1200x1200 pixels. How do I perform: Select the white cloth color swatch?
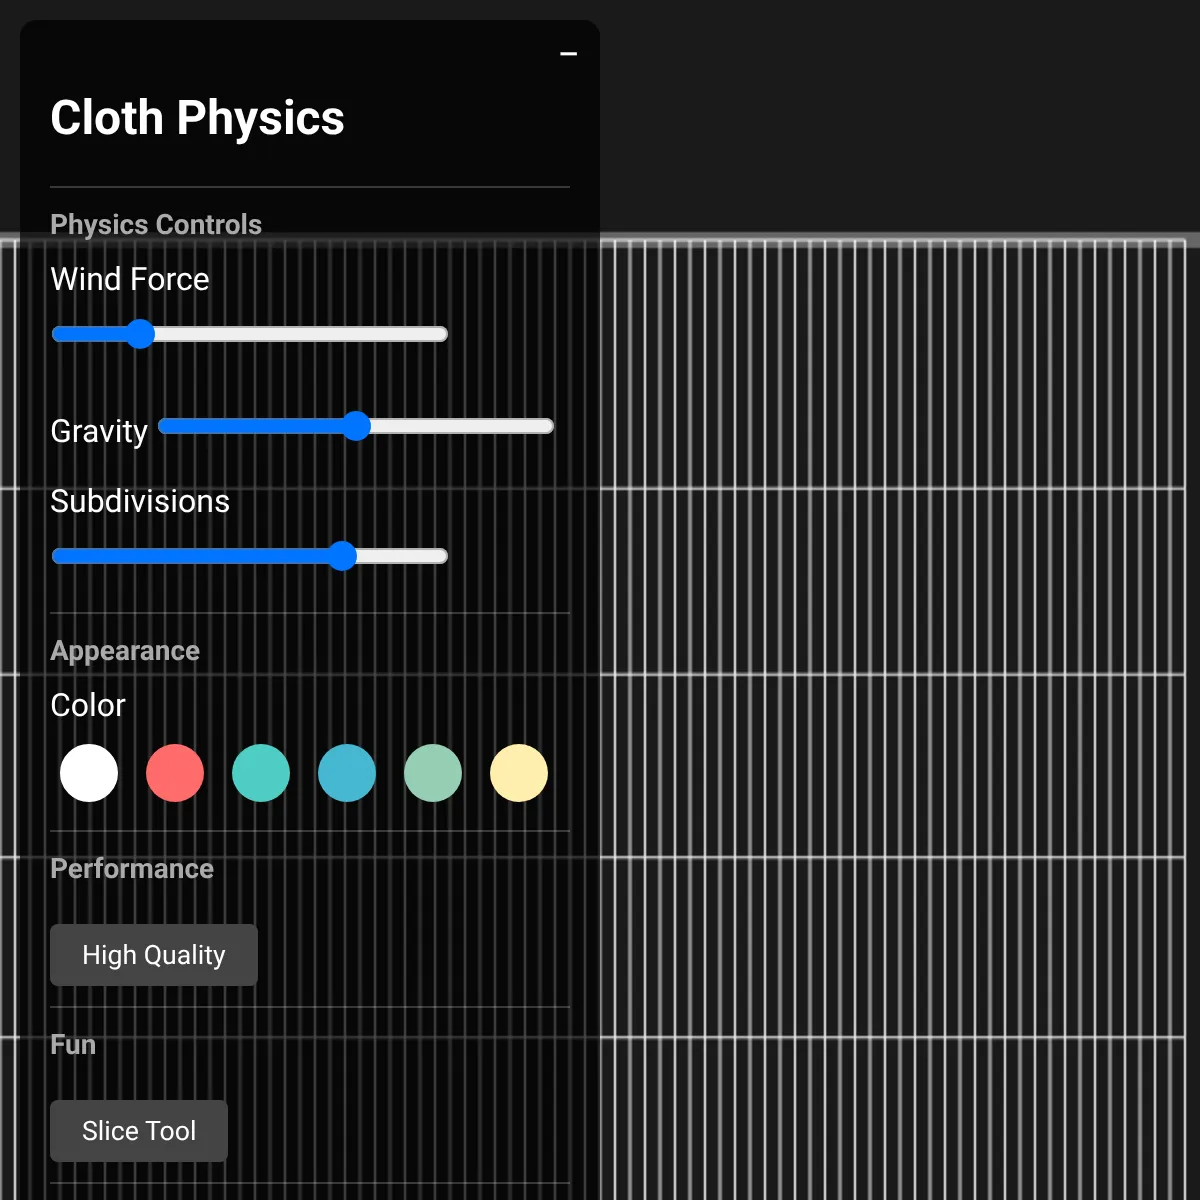[89, 773]
